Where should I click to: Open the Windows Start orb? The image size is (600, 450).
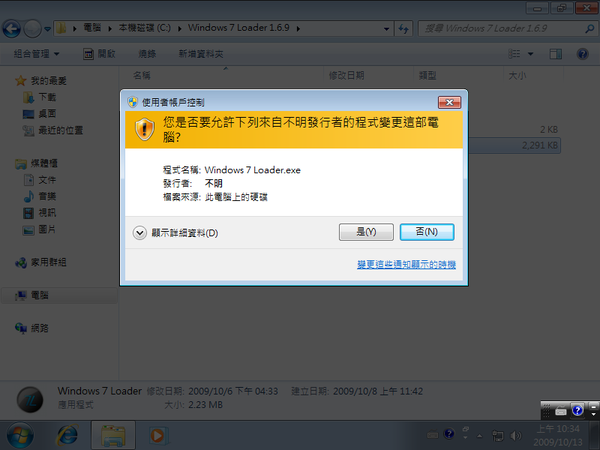(x=20, y=435)
